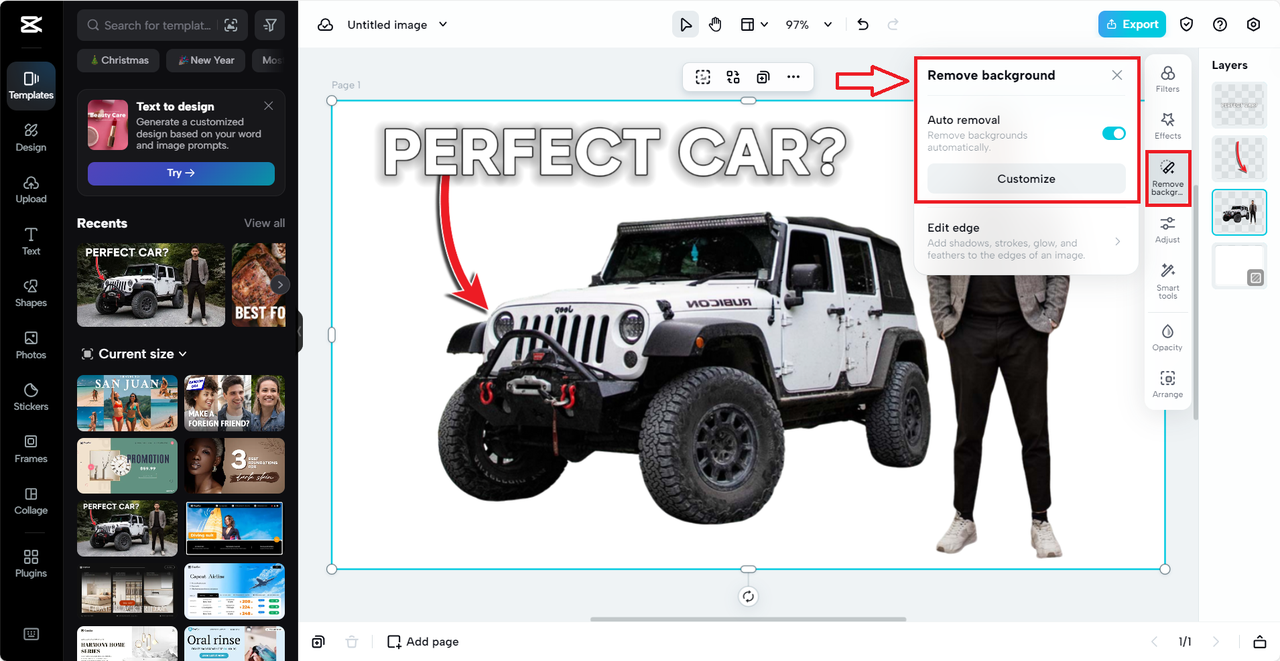Screen dimensions: 1280x661
Task: Open the Remove background tool
Action: (1167, 177)
